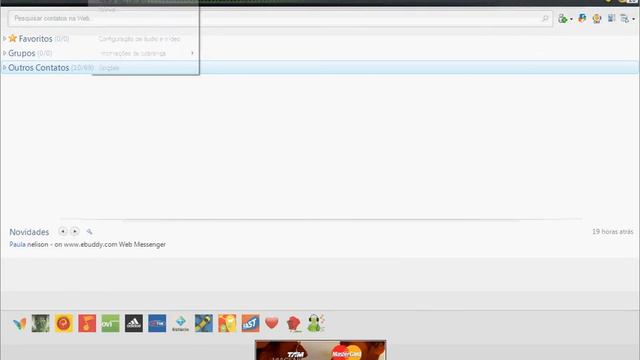The width and height of the screenshot is (640, 360).
Task: Open the dark green portrait app icon
Action: 41,323
